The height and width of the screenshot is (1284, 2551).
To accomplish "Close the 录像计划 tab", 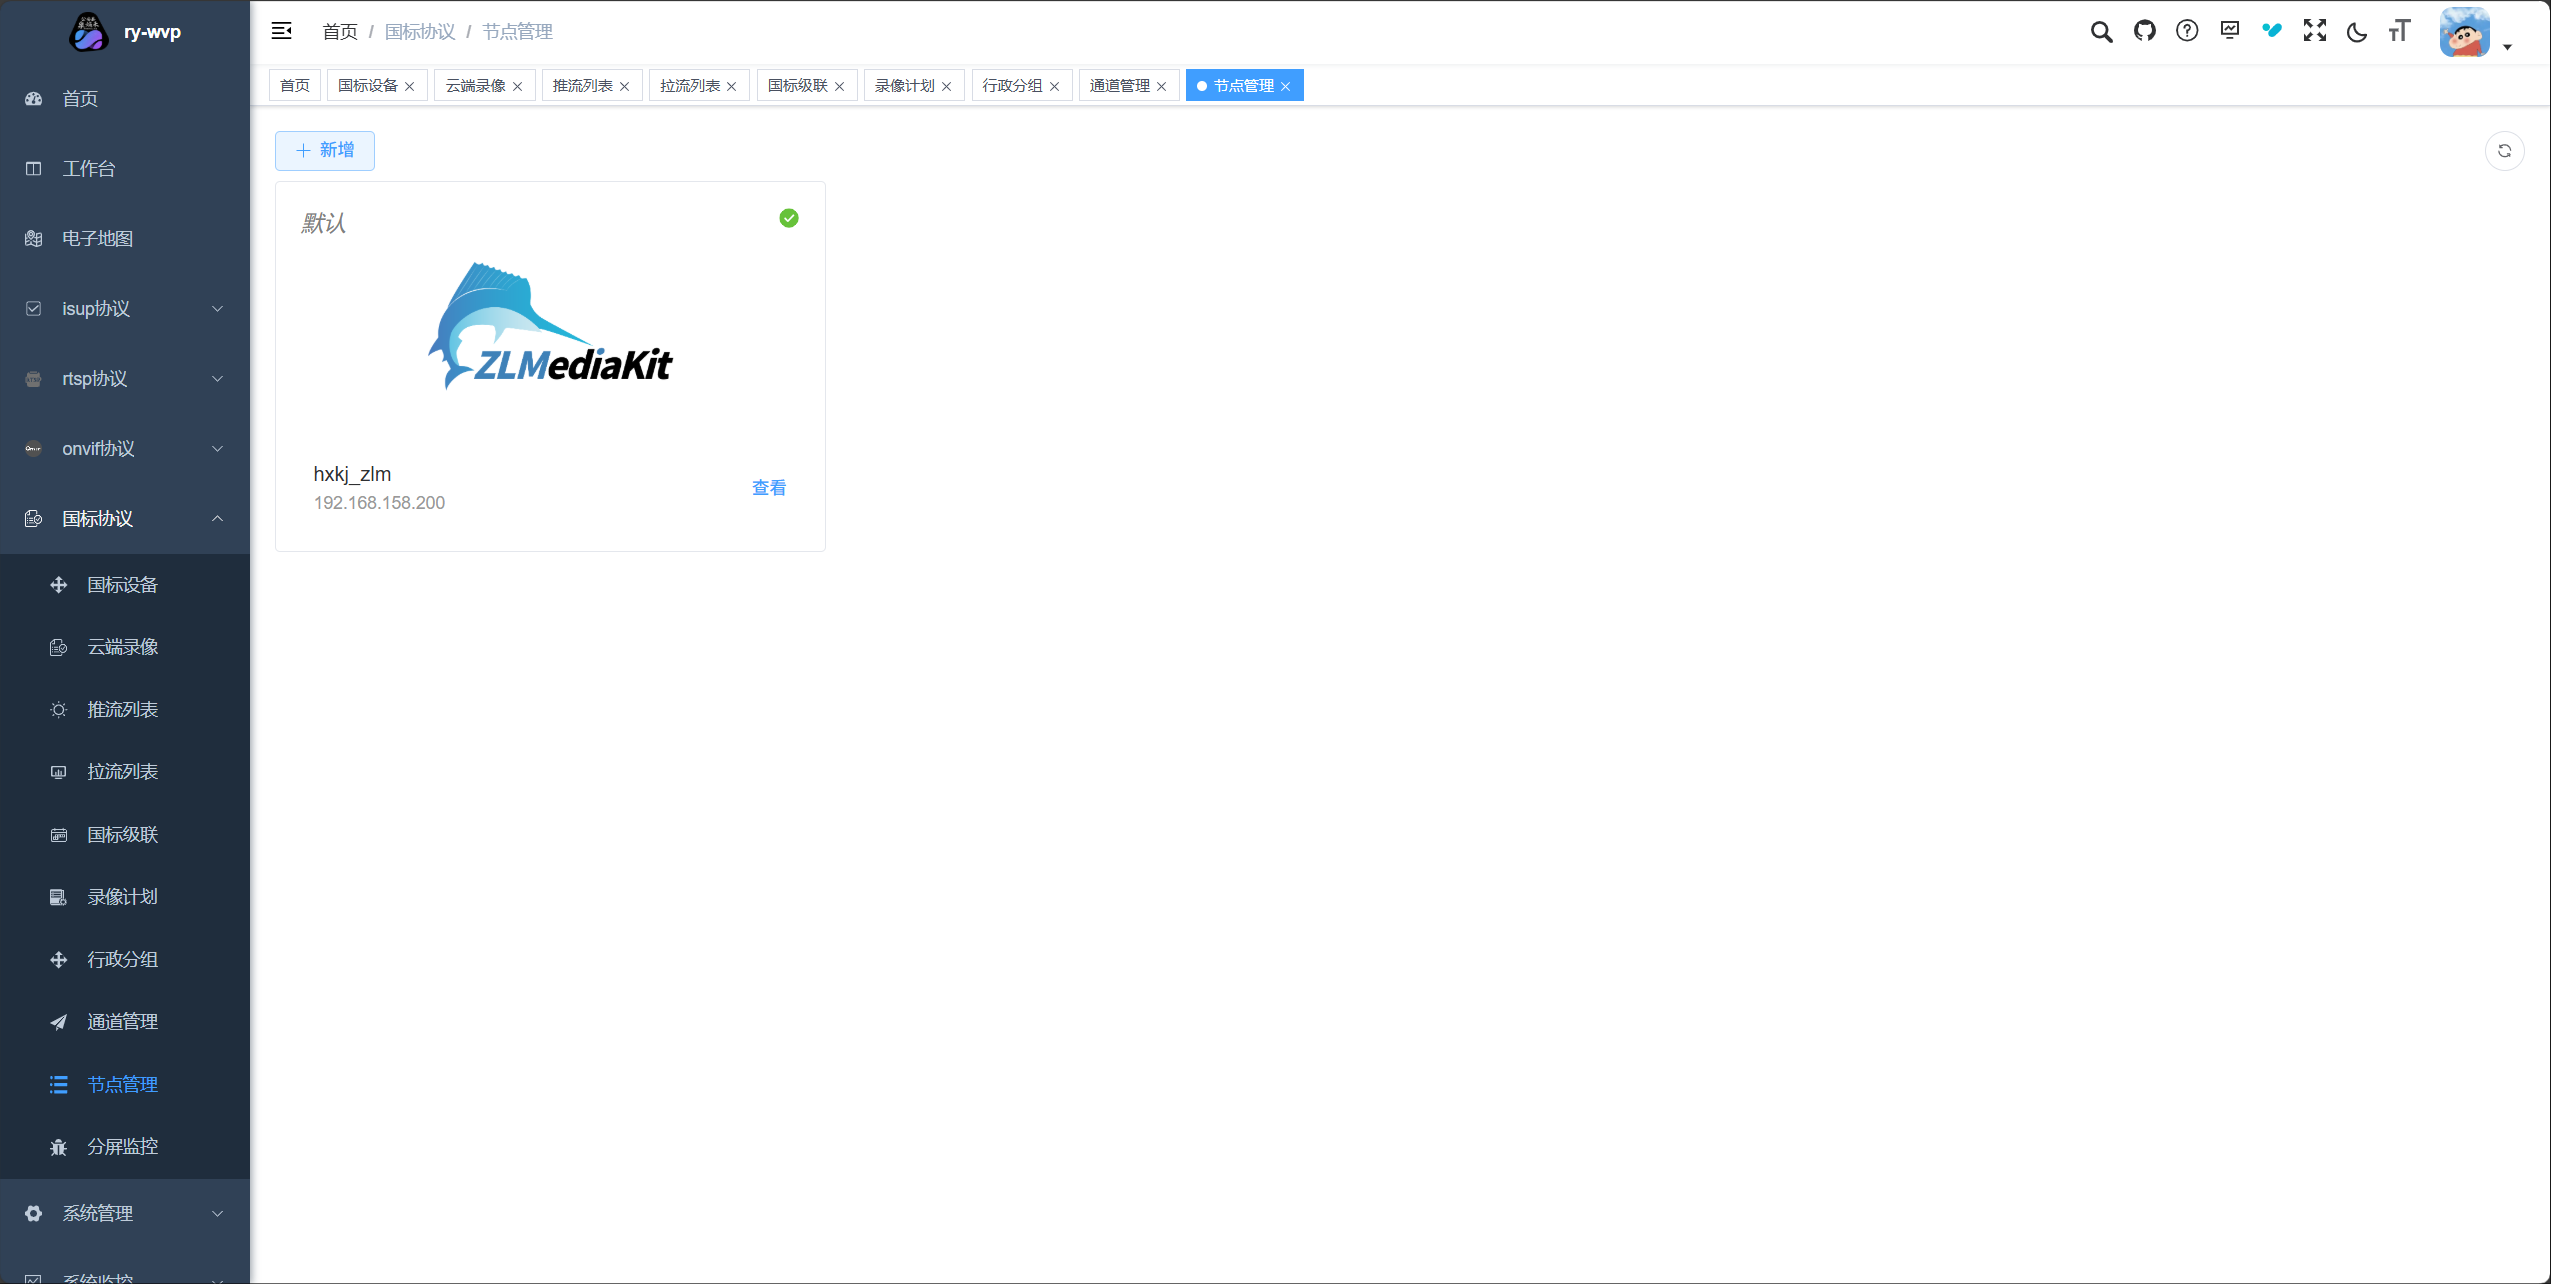I will (946, 87).
